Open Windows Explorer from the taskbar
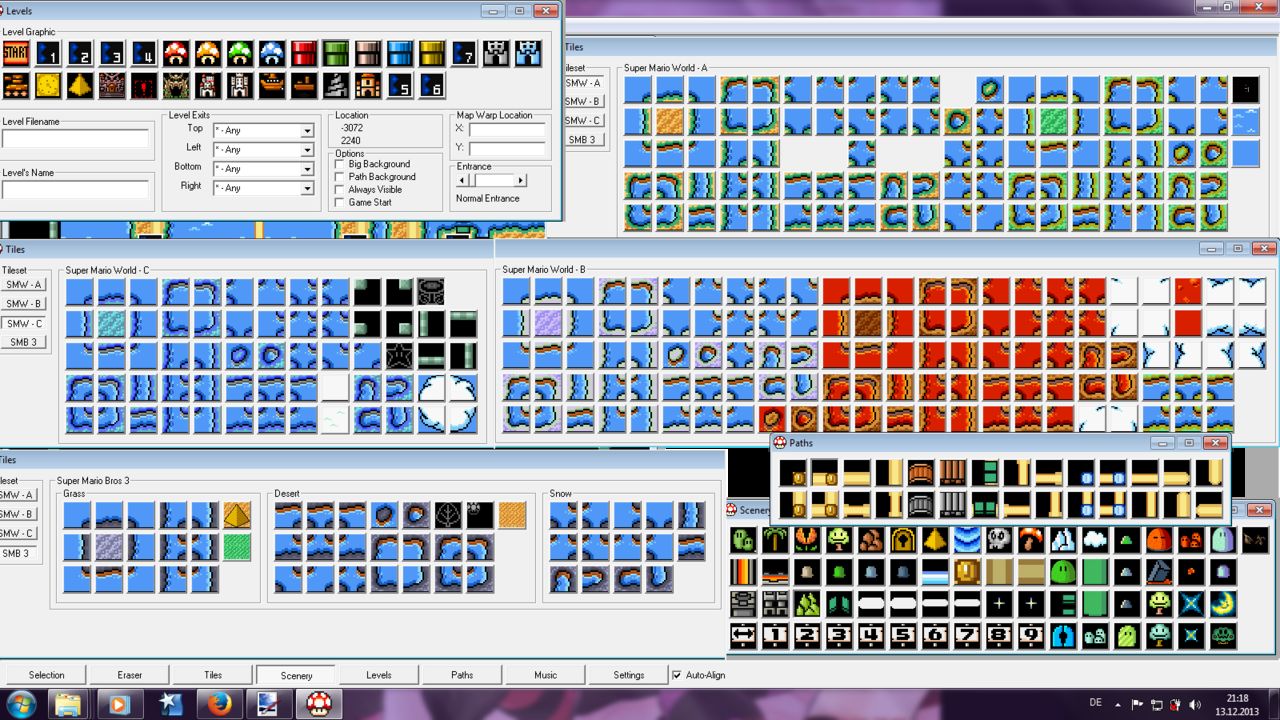The height and width of the screenshot is (720, 1280). [68, 704]
